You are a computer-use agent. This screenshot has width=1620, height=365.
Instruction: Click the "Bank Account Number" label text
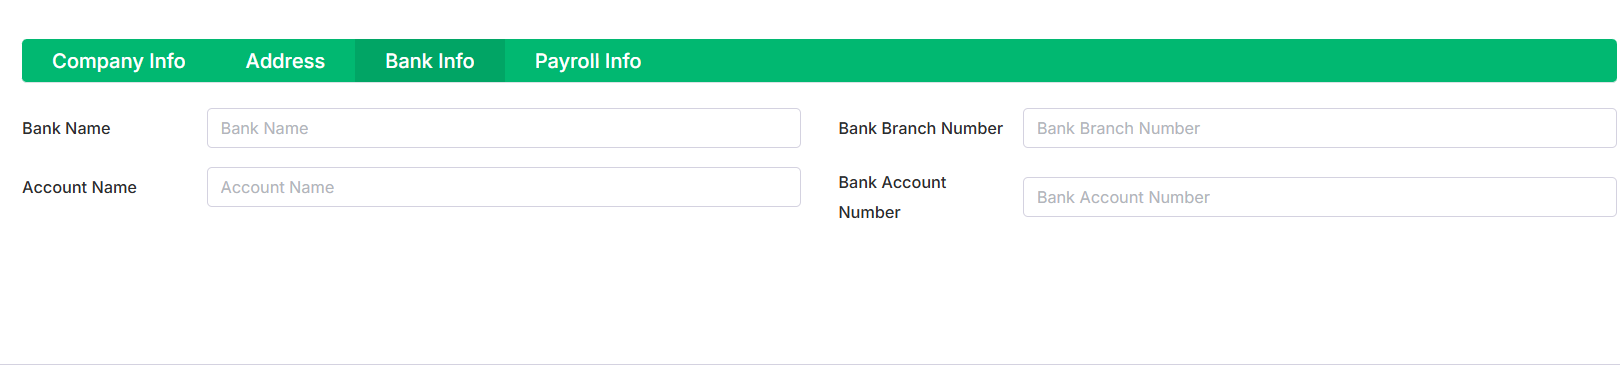[892, 197]
